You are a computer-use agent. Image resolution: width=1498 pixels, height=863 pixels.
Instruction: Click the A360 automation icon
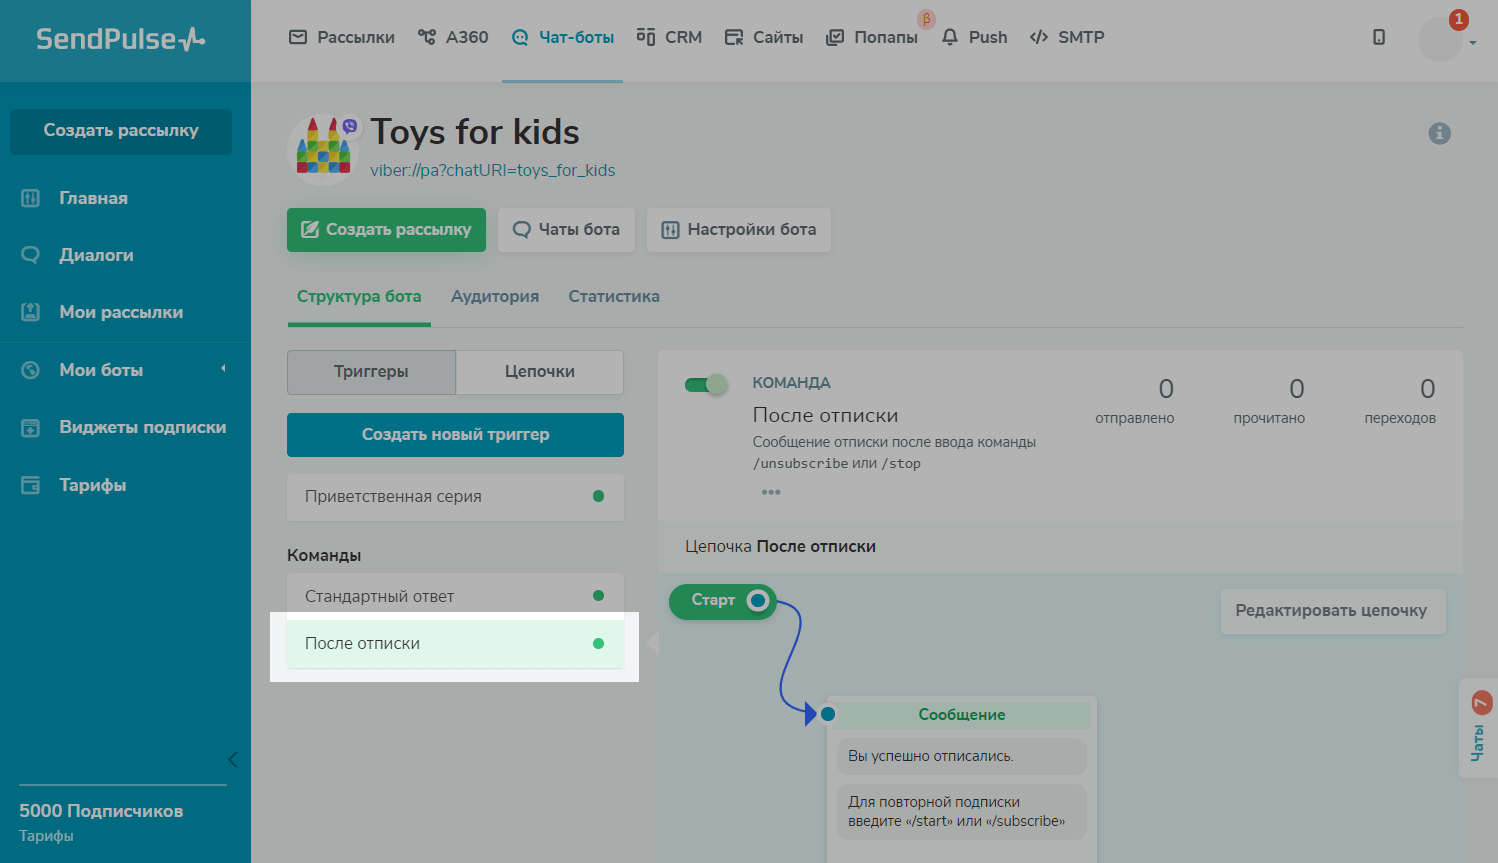tap(427, 37)
